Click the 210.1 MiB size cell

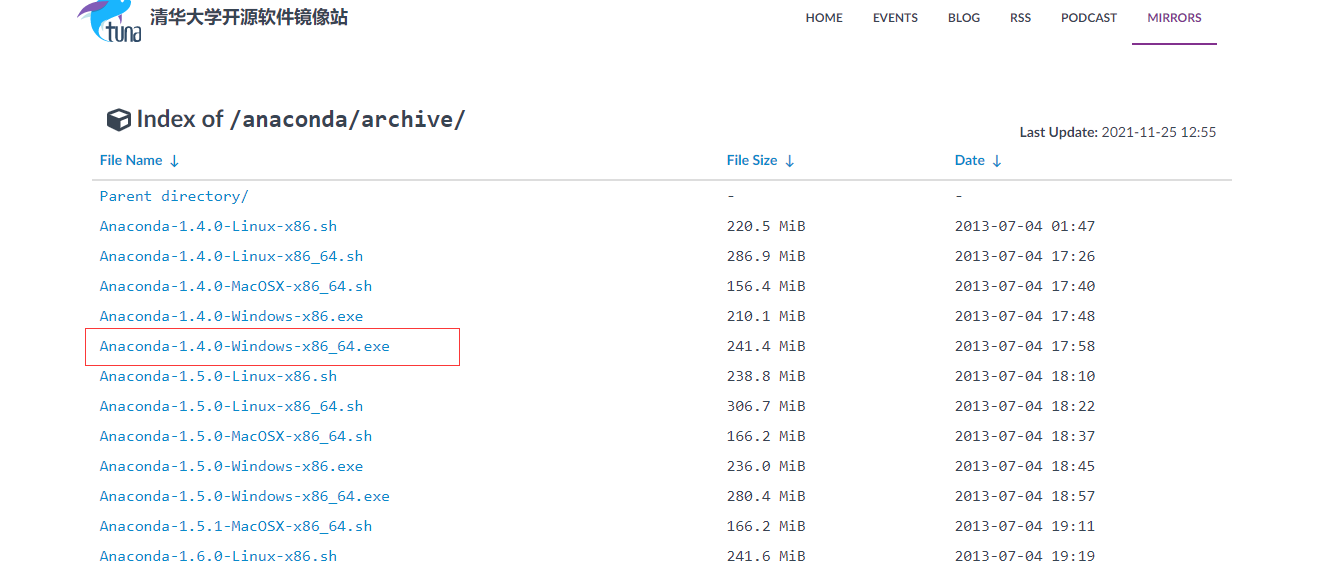766,316
